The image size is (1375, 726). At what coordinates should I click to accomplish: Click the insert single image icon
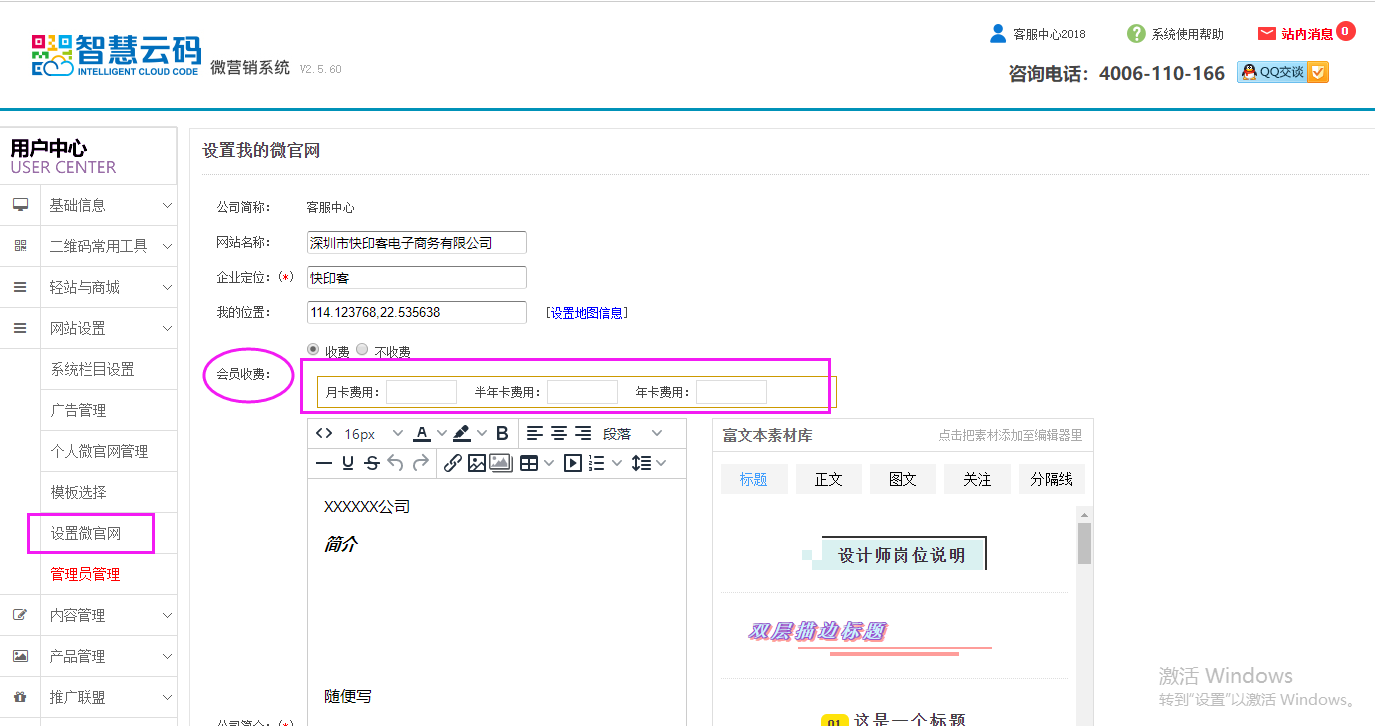477,463
